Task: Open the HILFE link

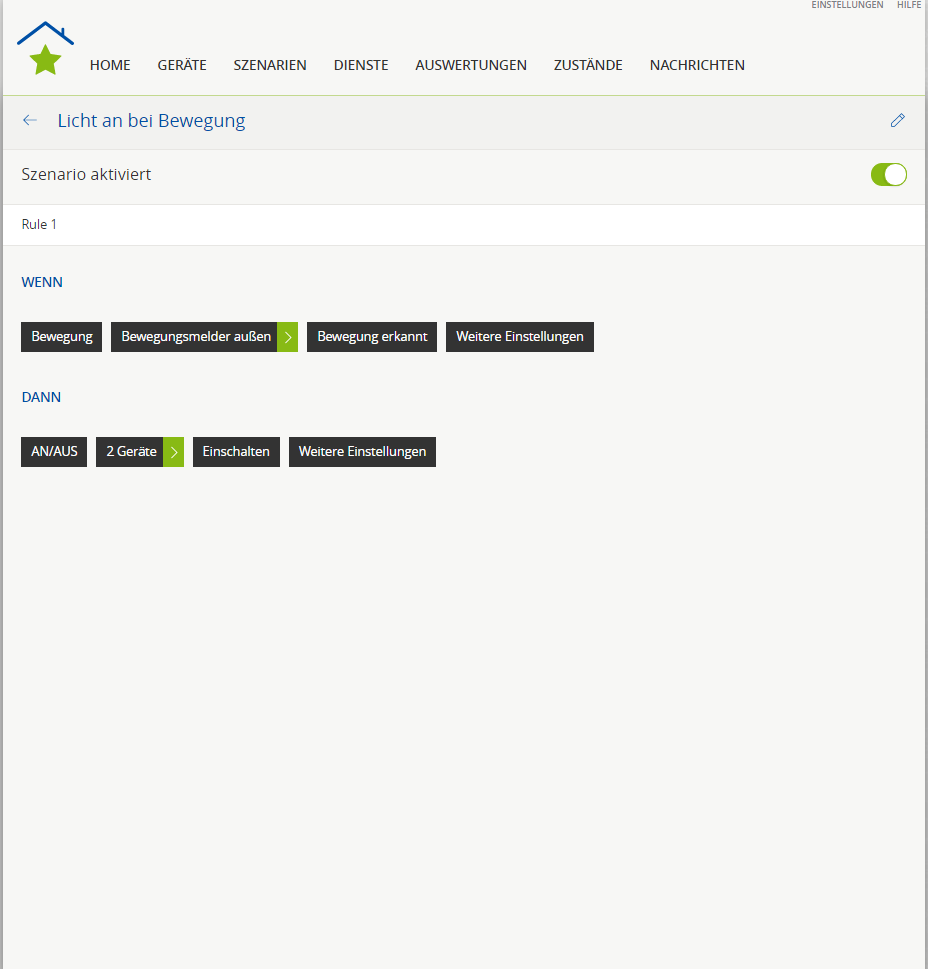Action: [908, 5]
